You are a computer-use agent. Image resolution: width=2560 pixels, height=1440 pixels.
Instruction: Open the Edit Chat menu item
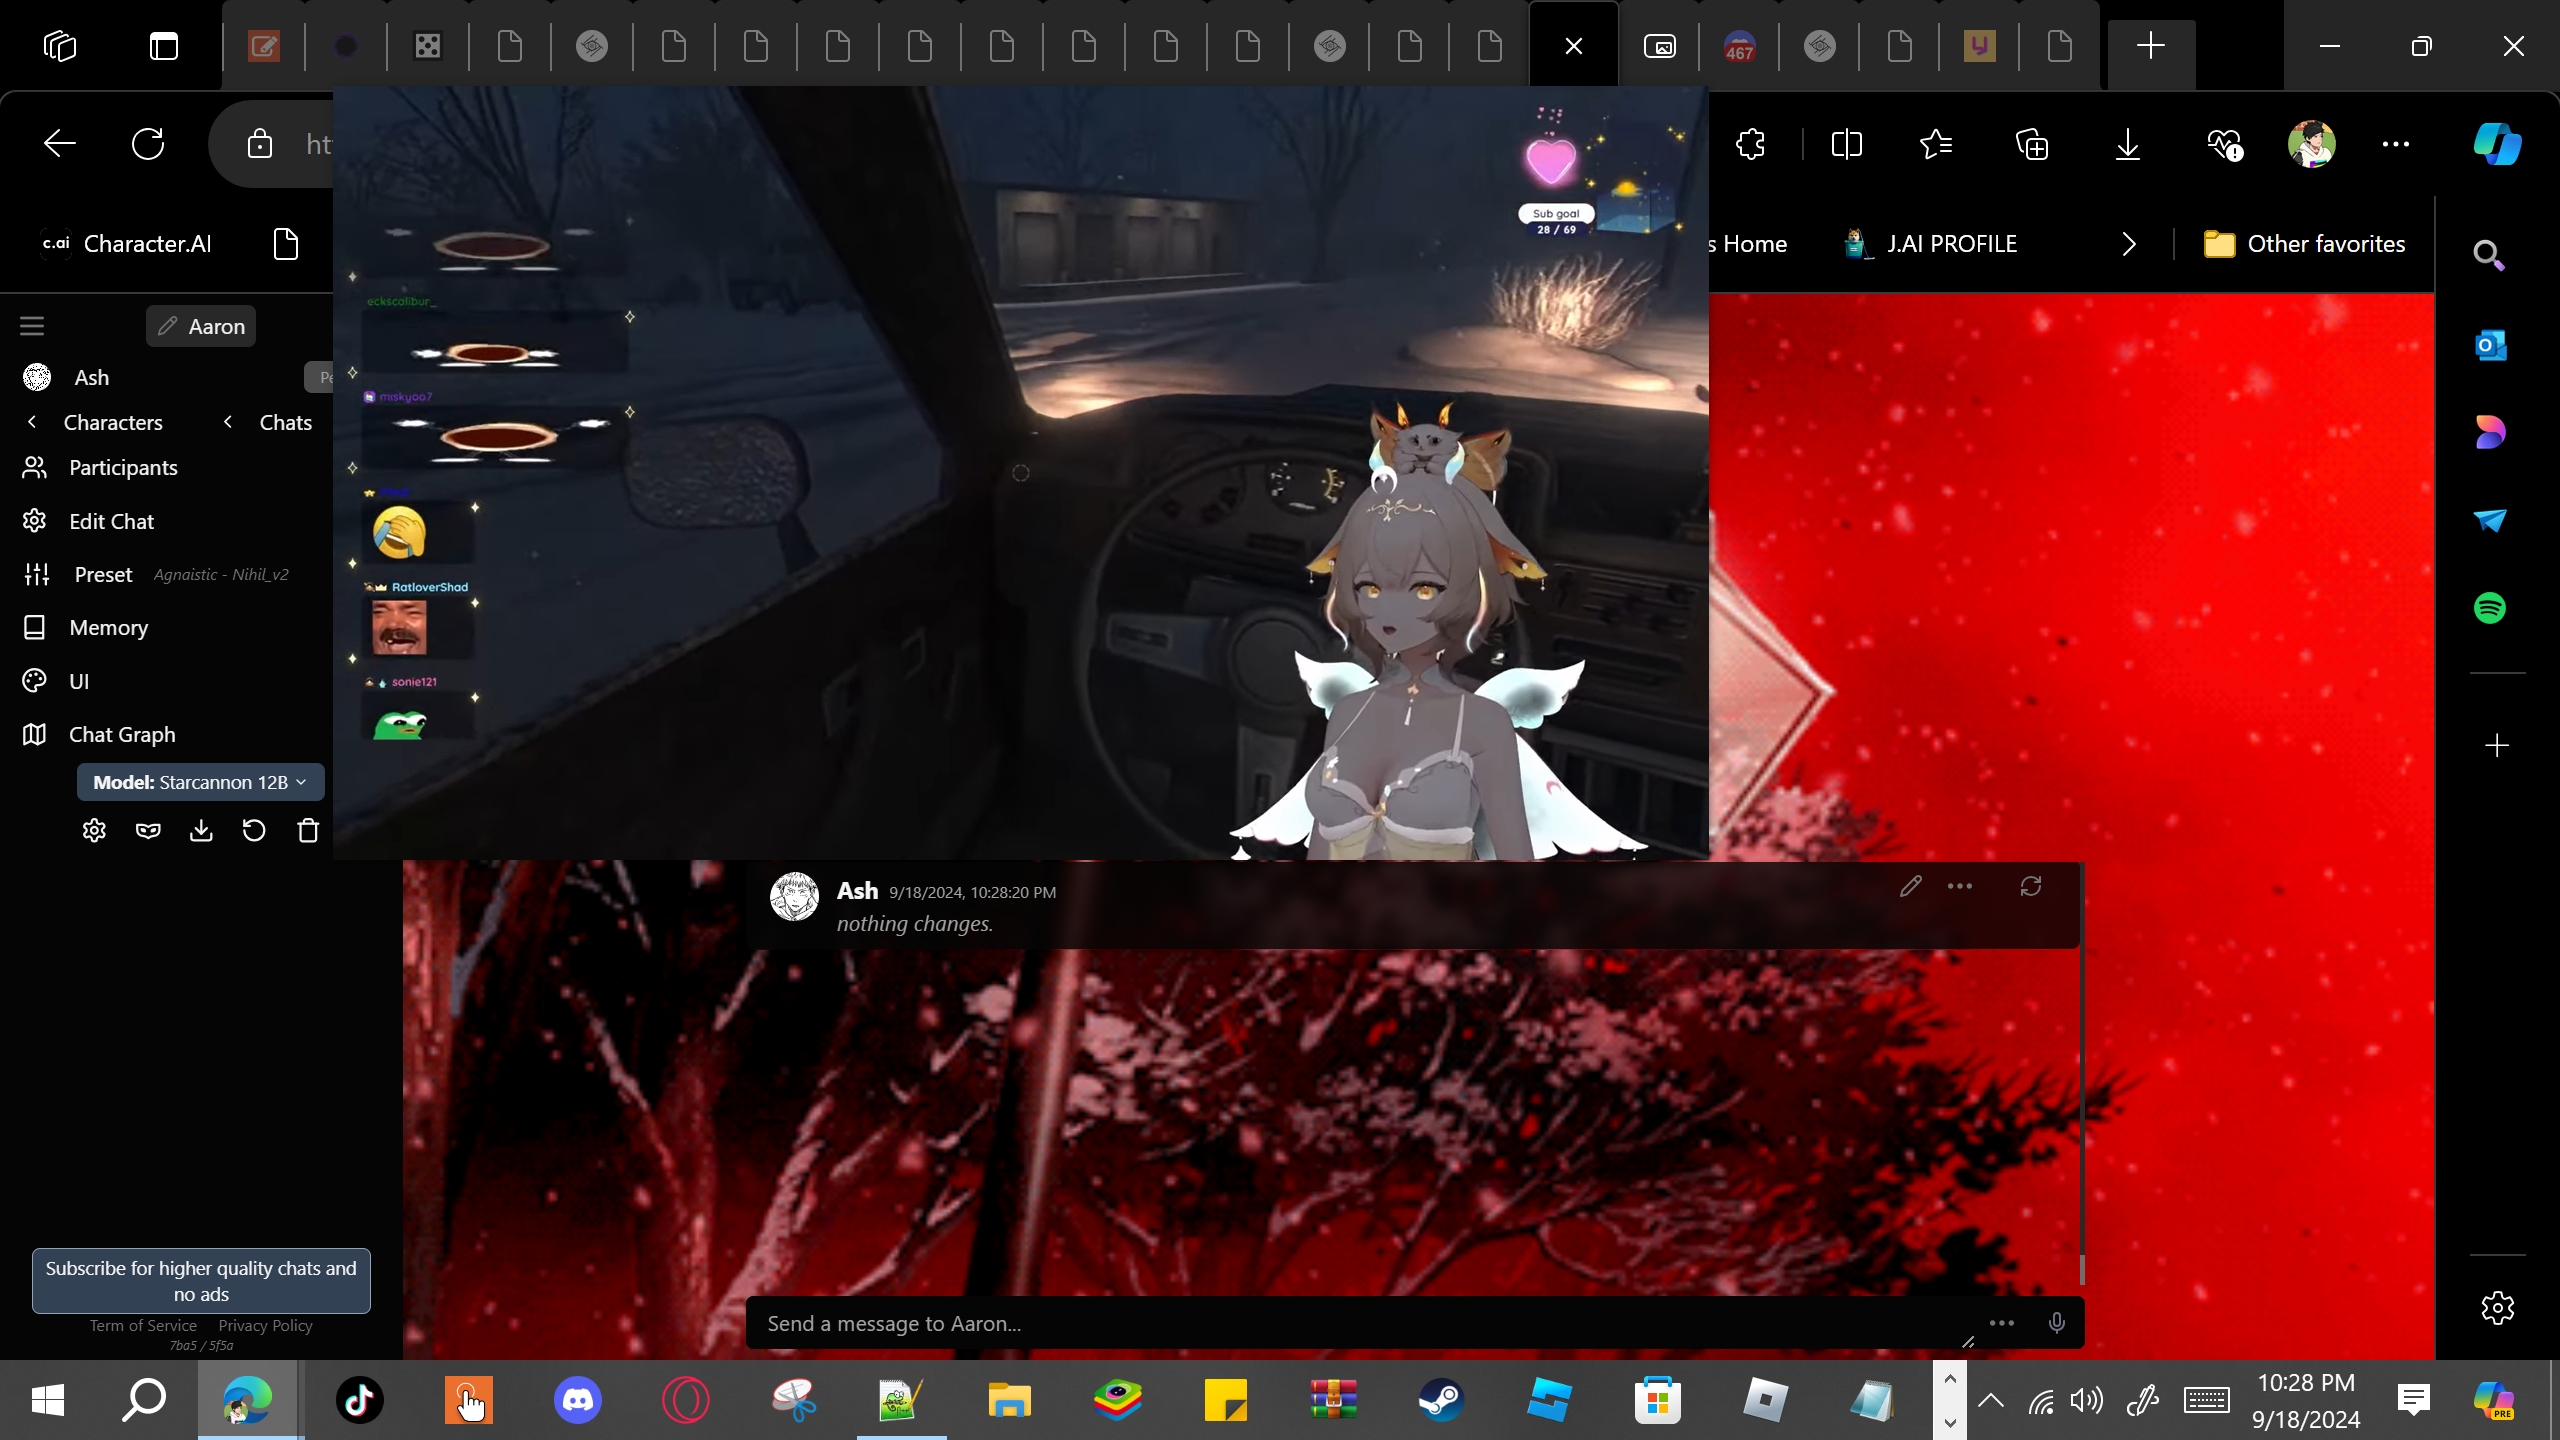click(111, 521)
